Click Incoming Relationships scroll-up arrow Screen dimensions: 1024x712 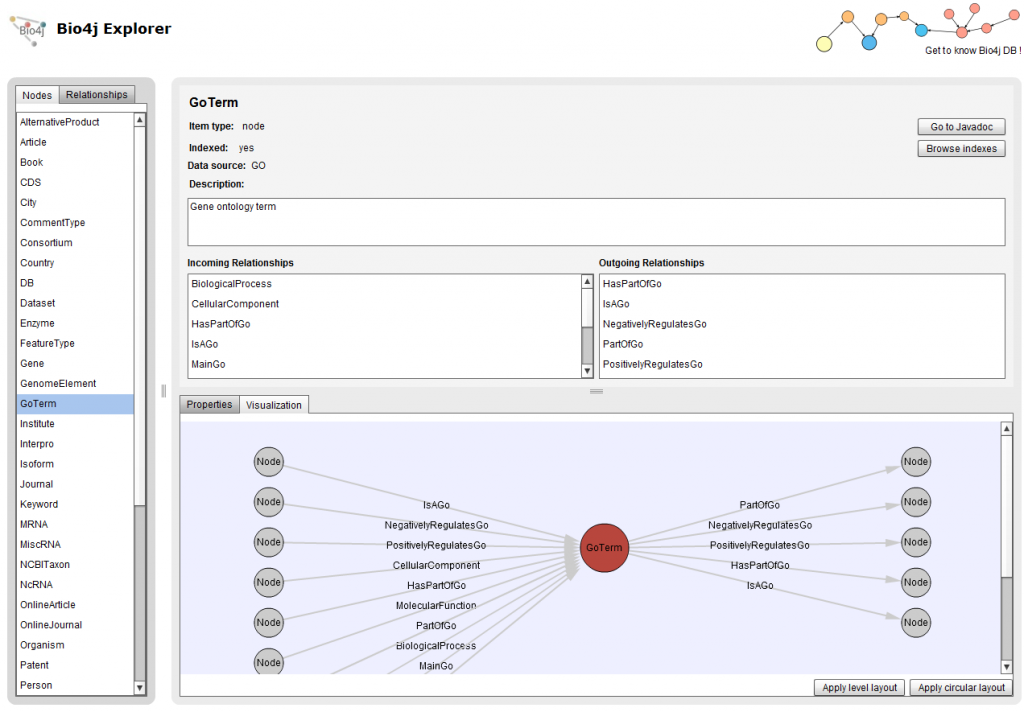(x=587, y=282)
